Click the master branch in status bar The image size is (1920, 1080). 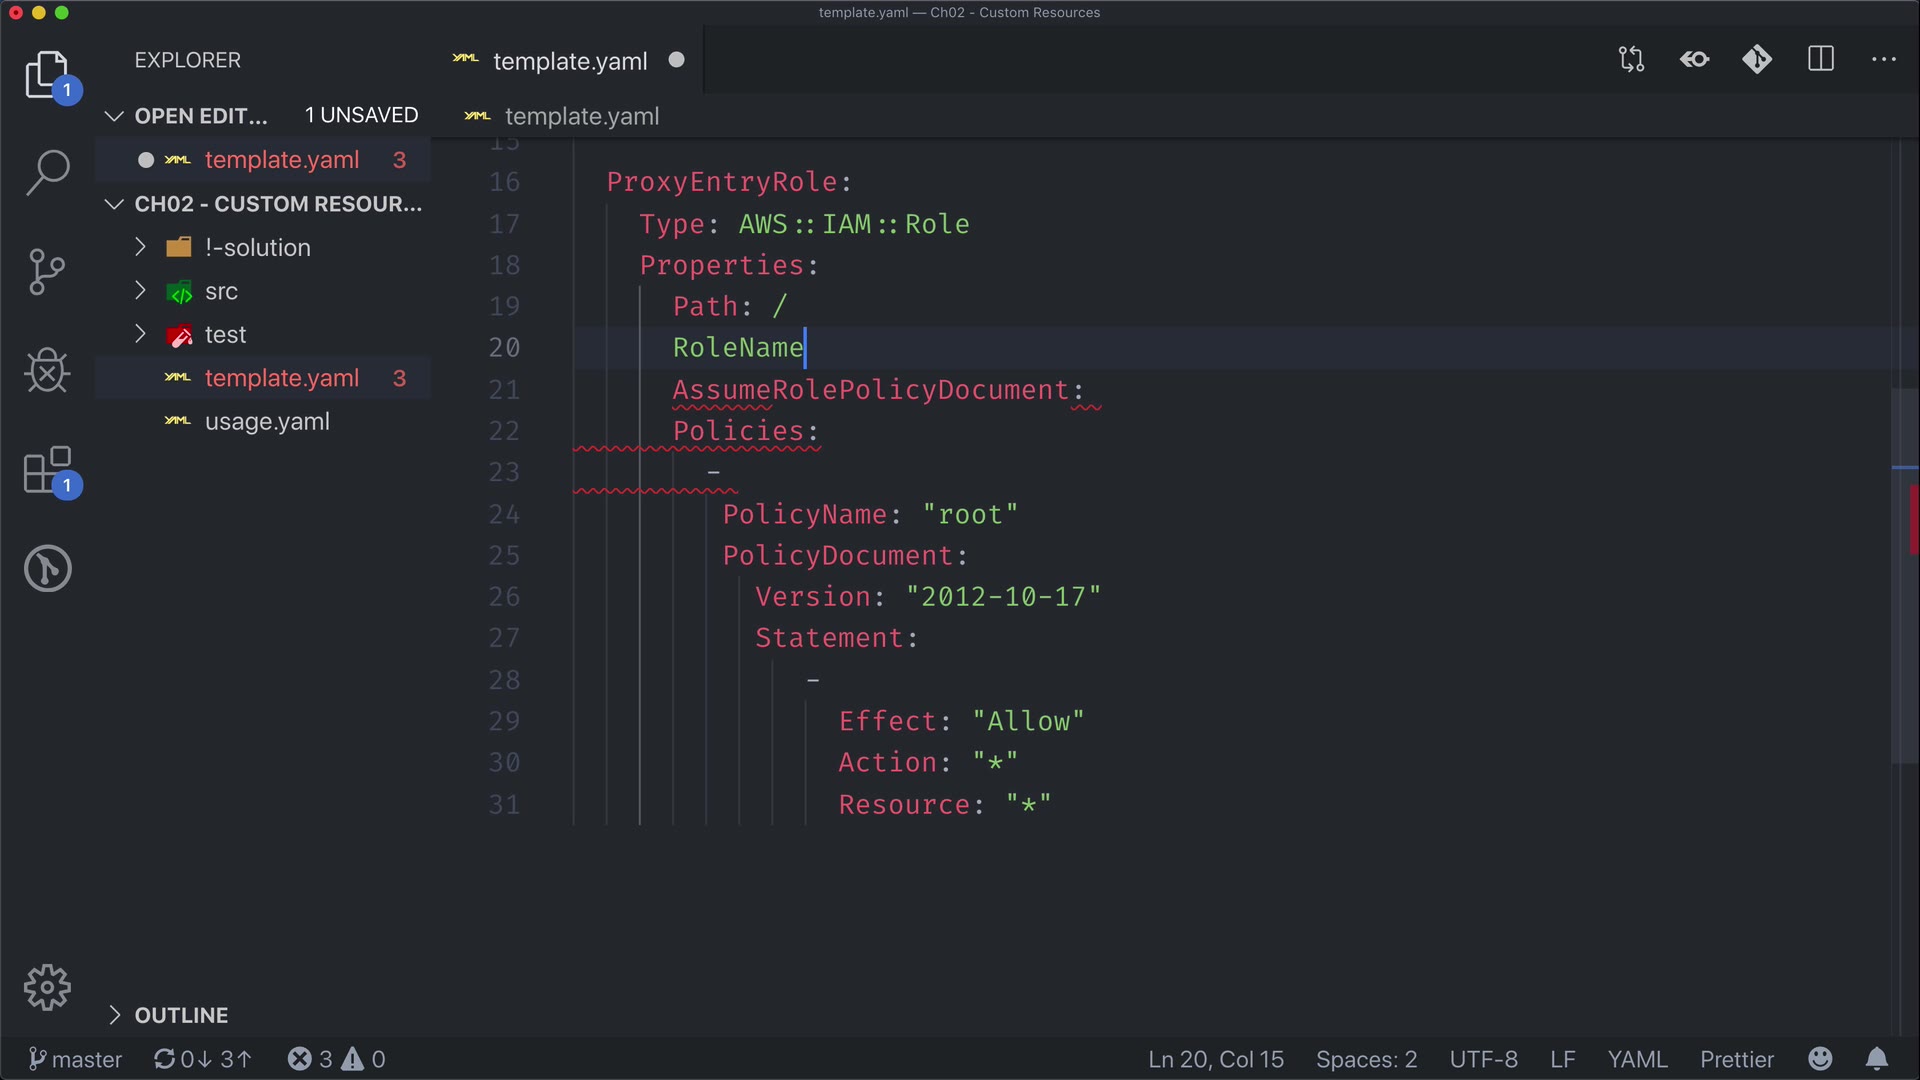point(75,1059)
